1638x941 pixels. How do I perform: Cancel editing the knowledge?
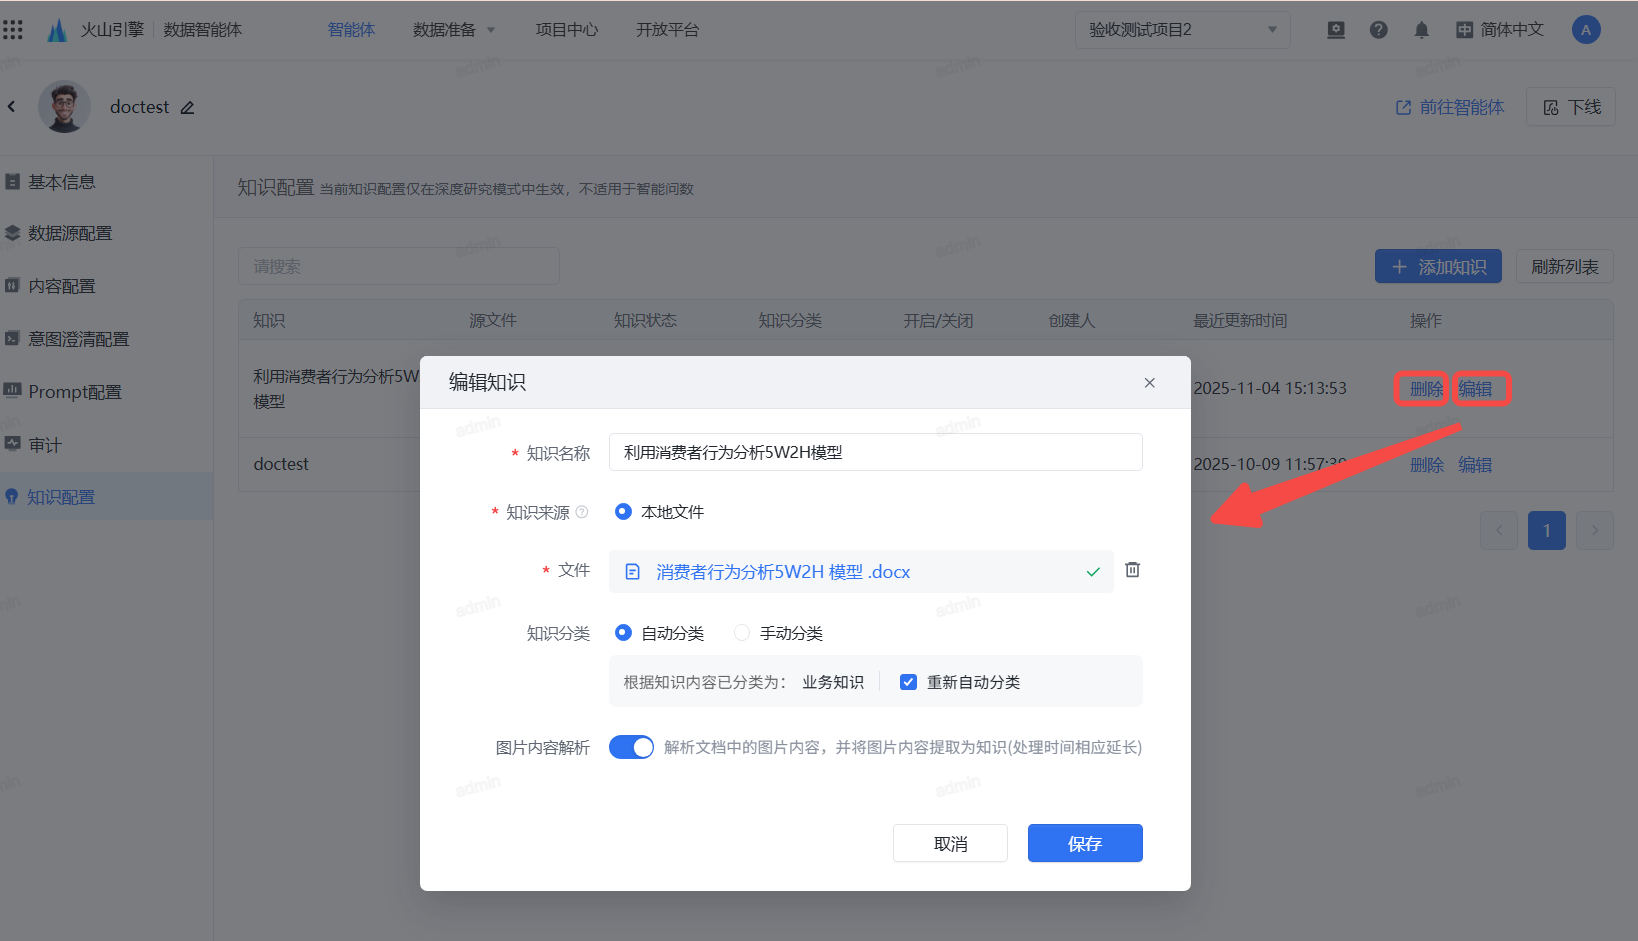(x=950, y=843)
